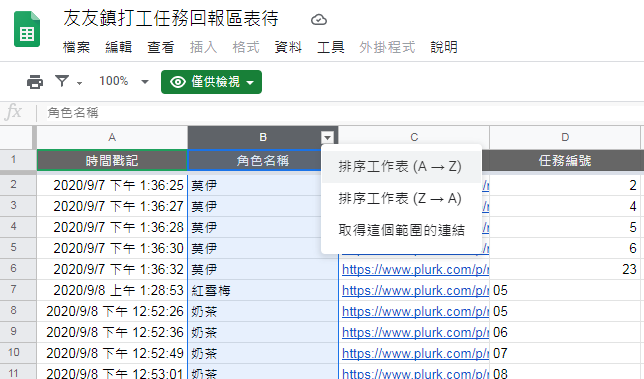This screenshot has width=644, height=379.
Task: Click task number 2 cell in row 2
Action: 565,185
